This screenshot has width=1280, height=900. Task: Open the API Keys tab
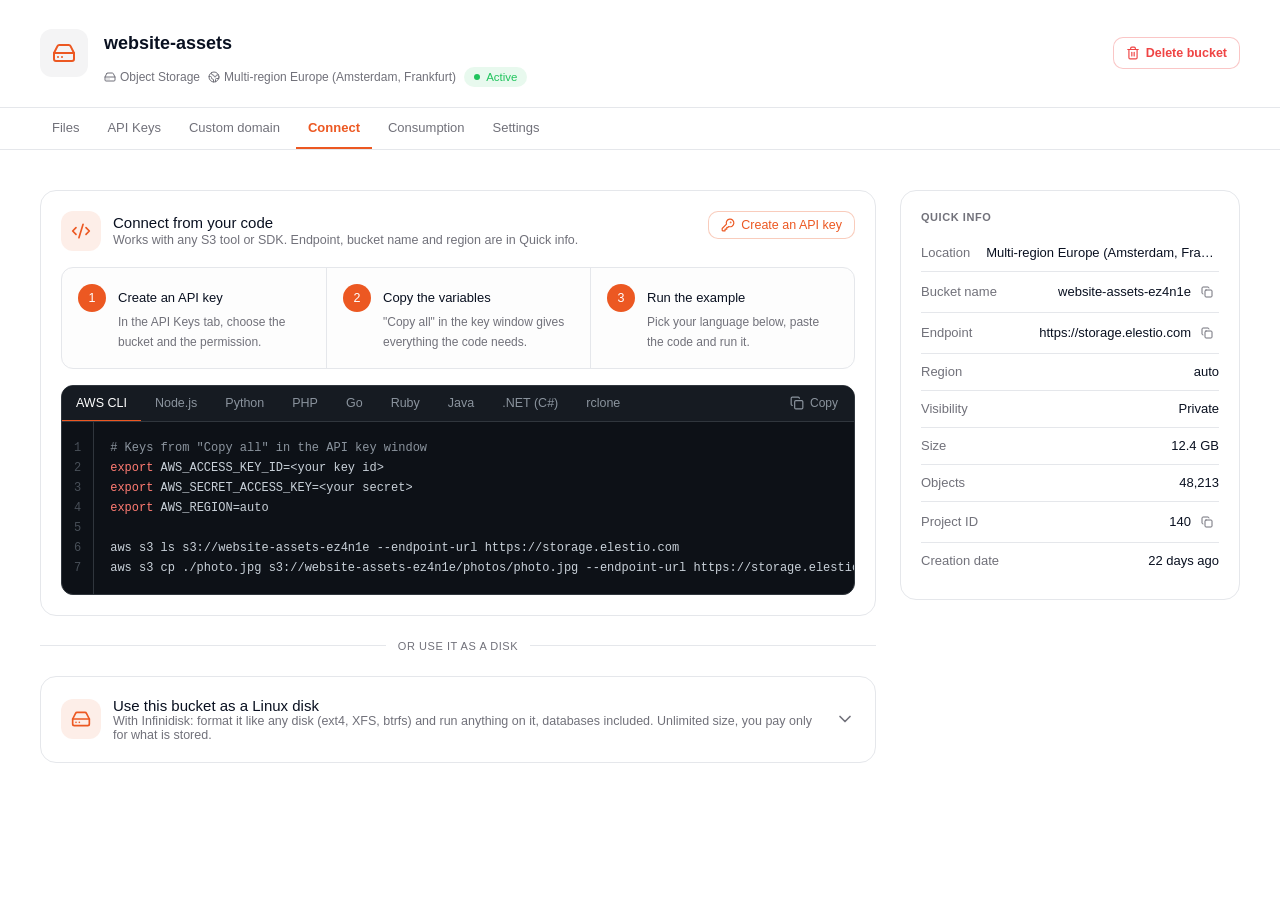(134, 128)
